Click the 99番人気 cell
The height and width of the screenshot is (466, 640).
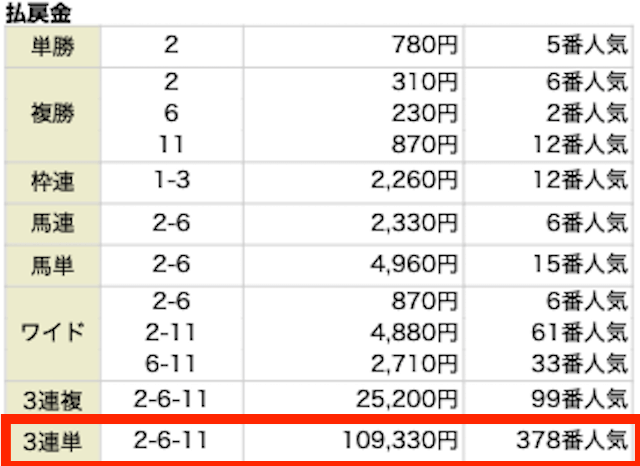pos(580,400)
